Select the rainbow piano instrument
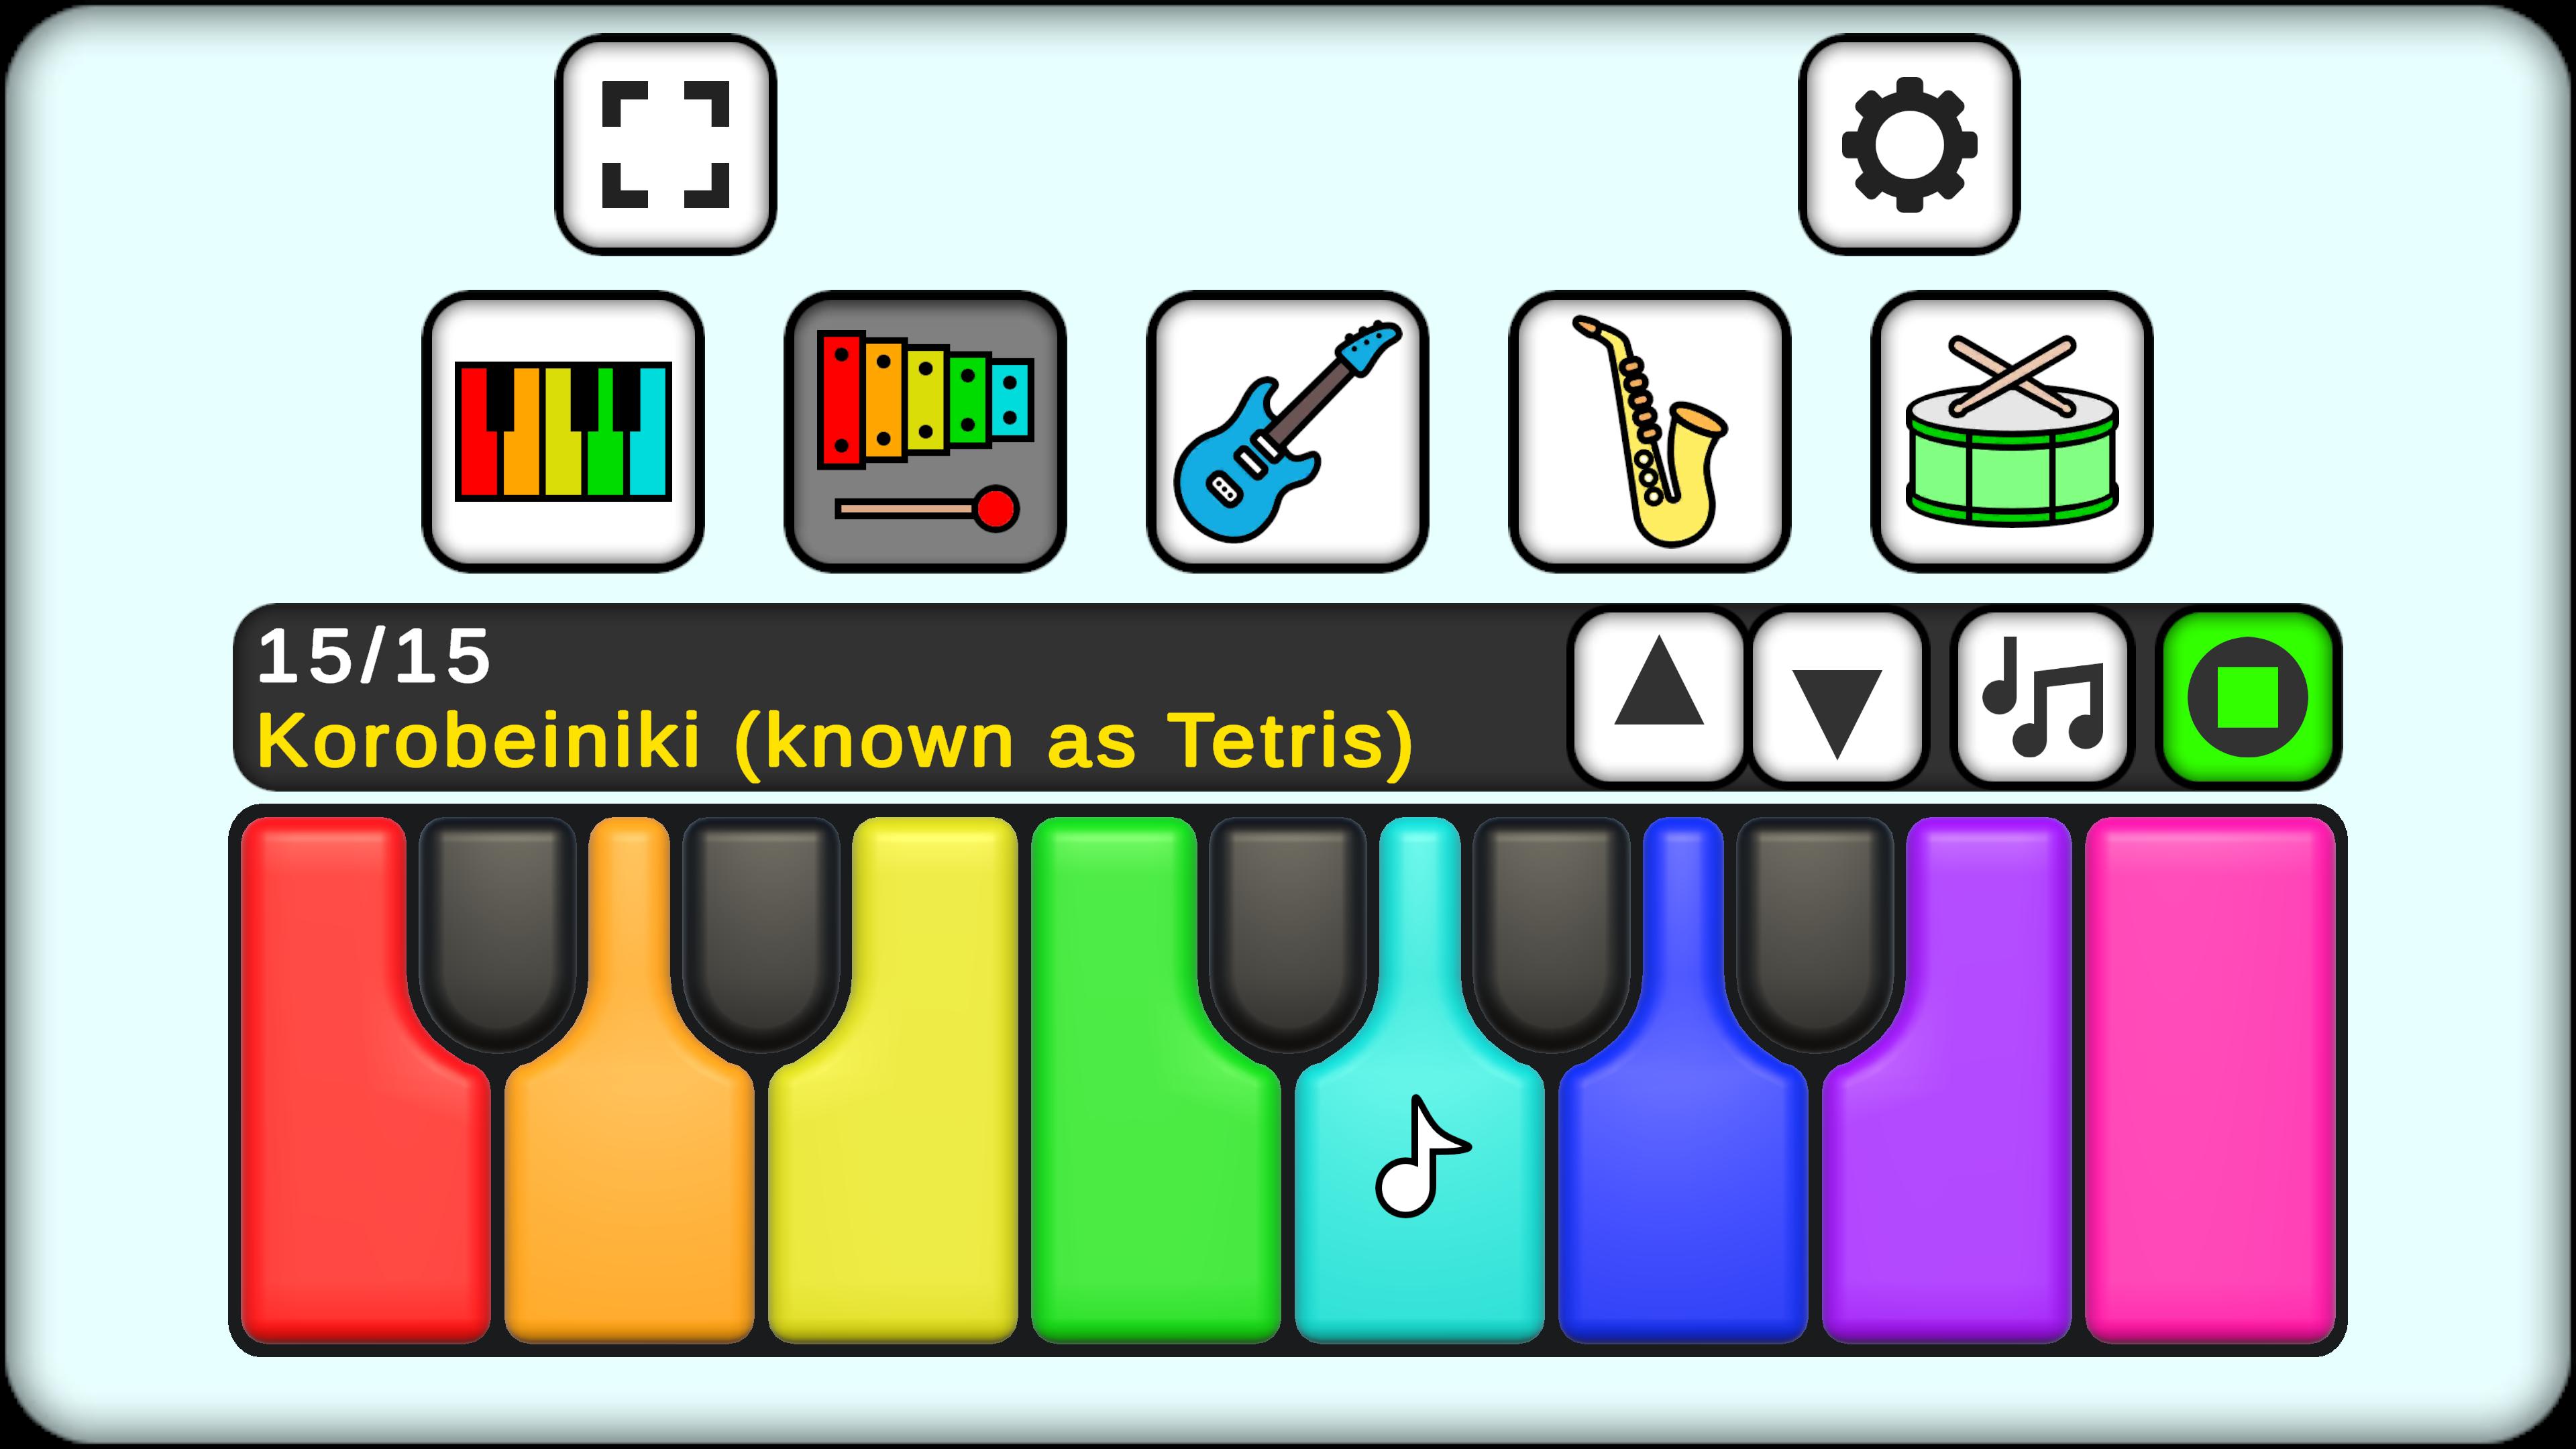The width and height of the screenshot is (2576, 1449). click(563, 431)
